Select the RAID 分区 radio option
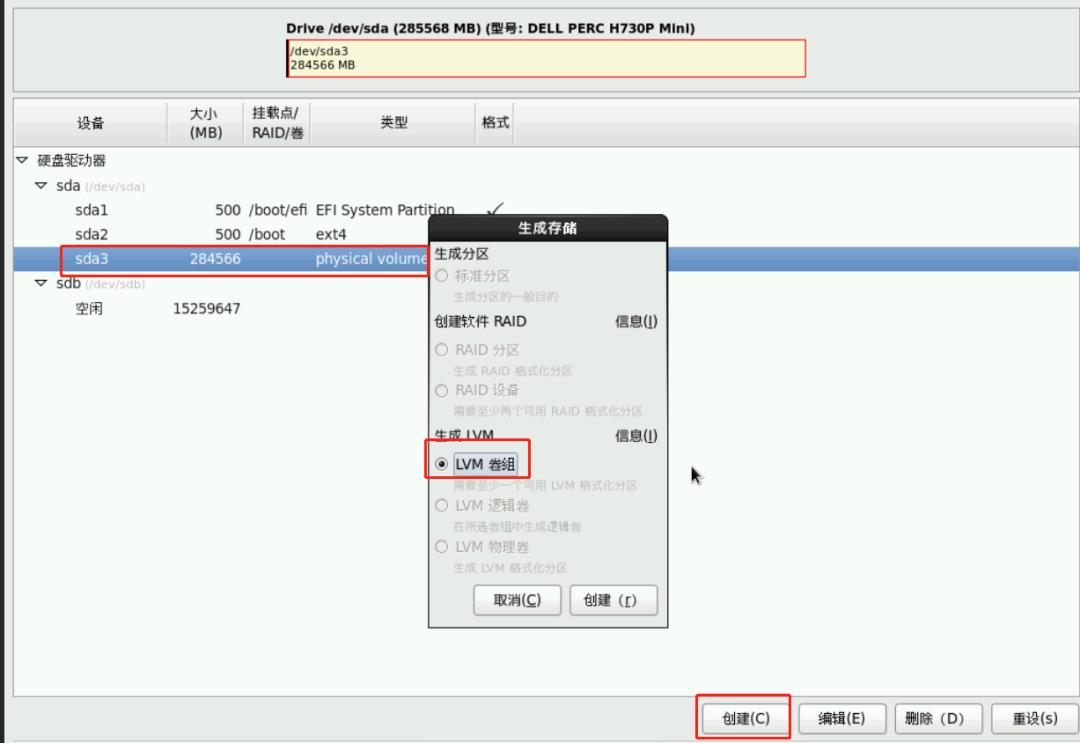 tap(442, 350)
